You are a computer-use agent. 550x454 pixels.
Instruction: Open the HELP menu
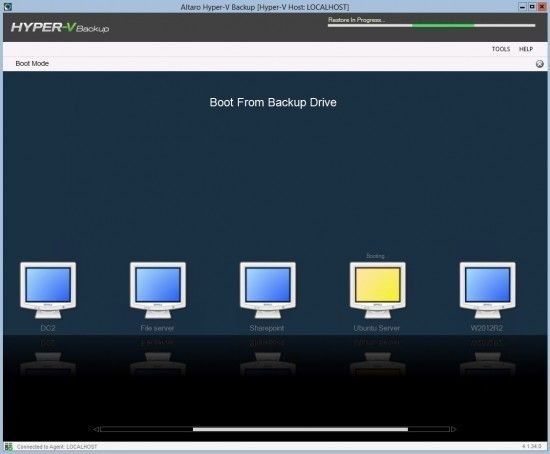pyautogui.click(x=526, y=49)
